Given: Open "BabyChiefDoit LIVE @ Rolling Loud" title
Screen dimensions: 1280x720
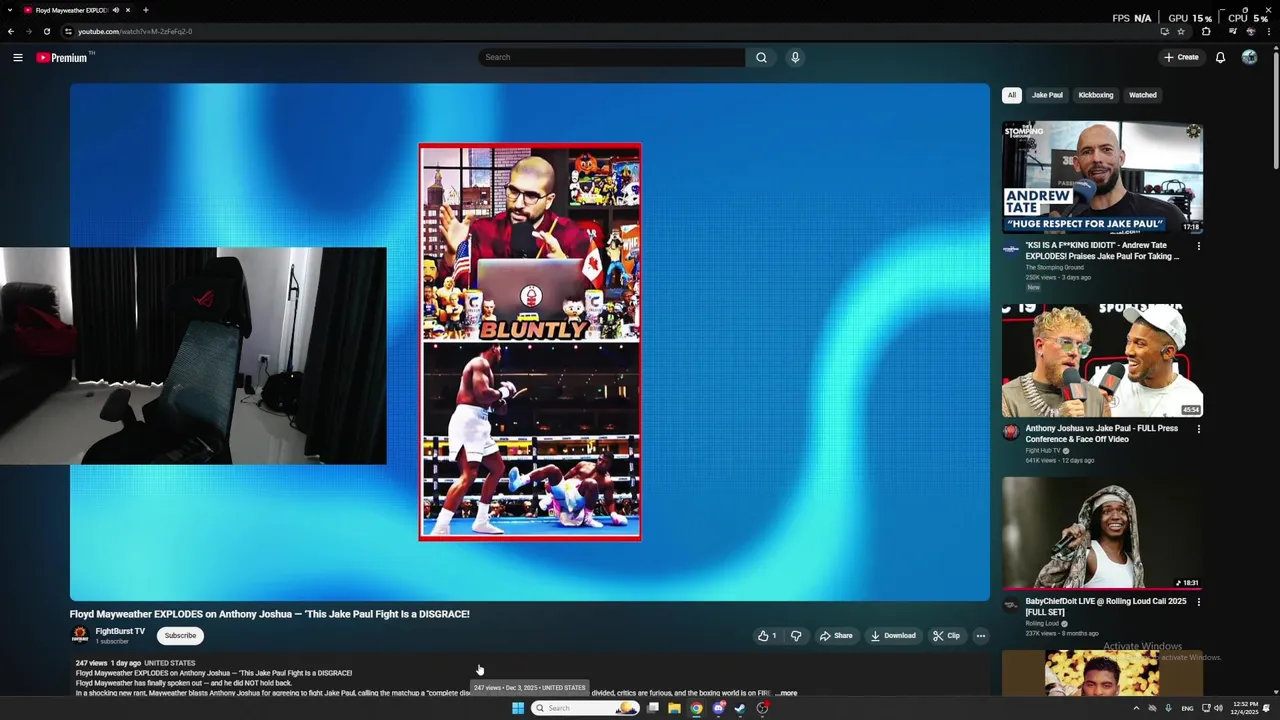Looking at the screenshot, I should (1105, 607).
